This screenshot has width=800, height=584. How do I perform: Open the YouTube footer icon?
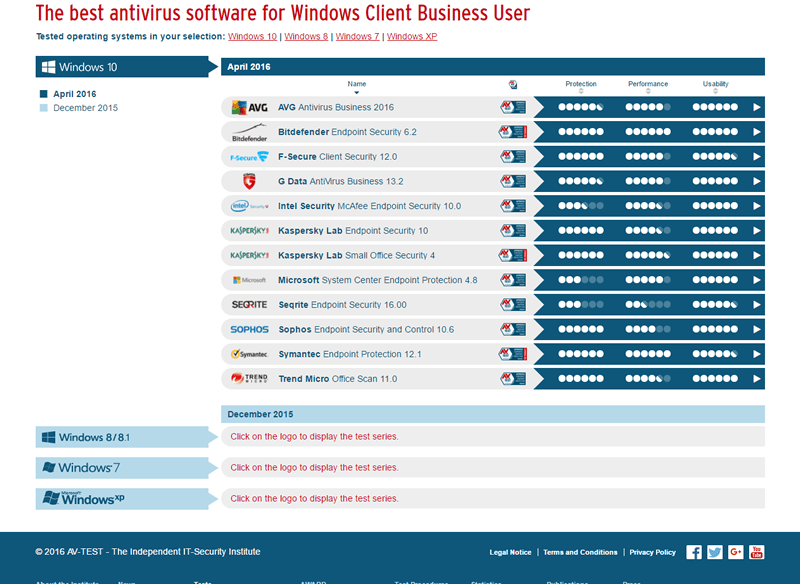point(757,552)
